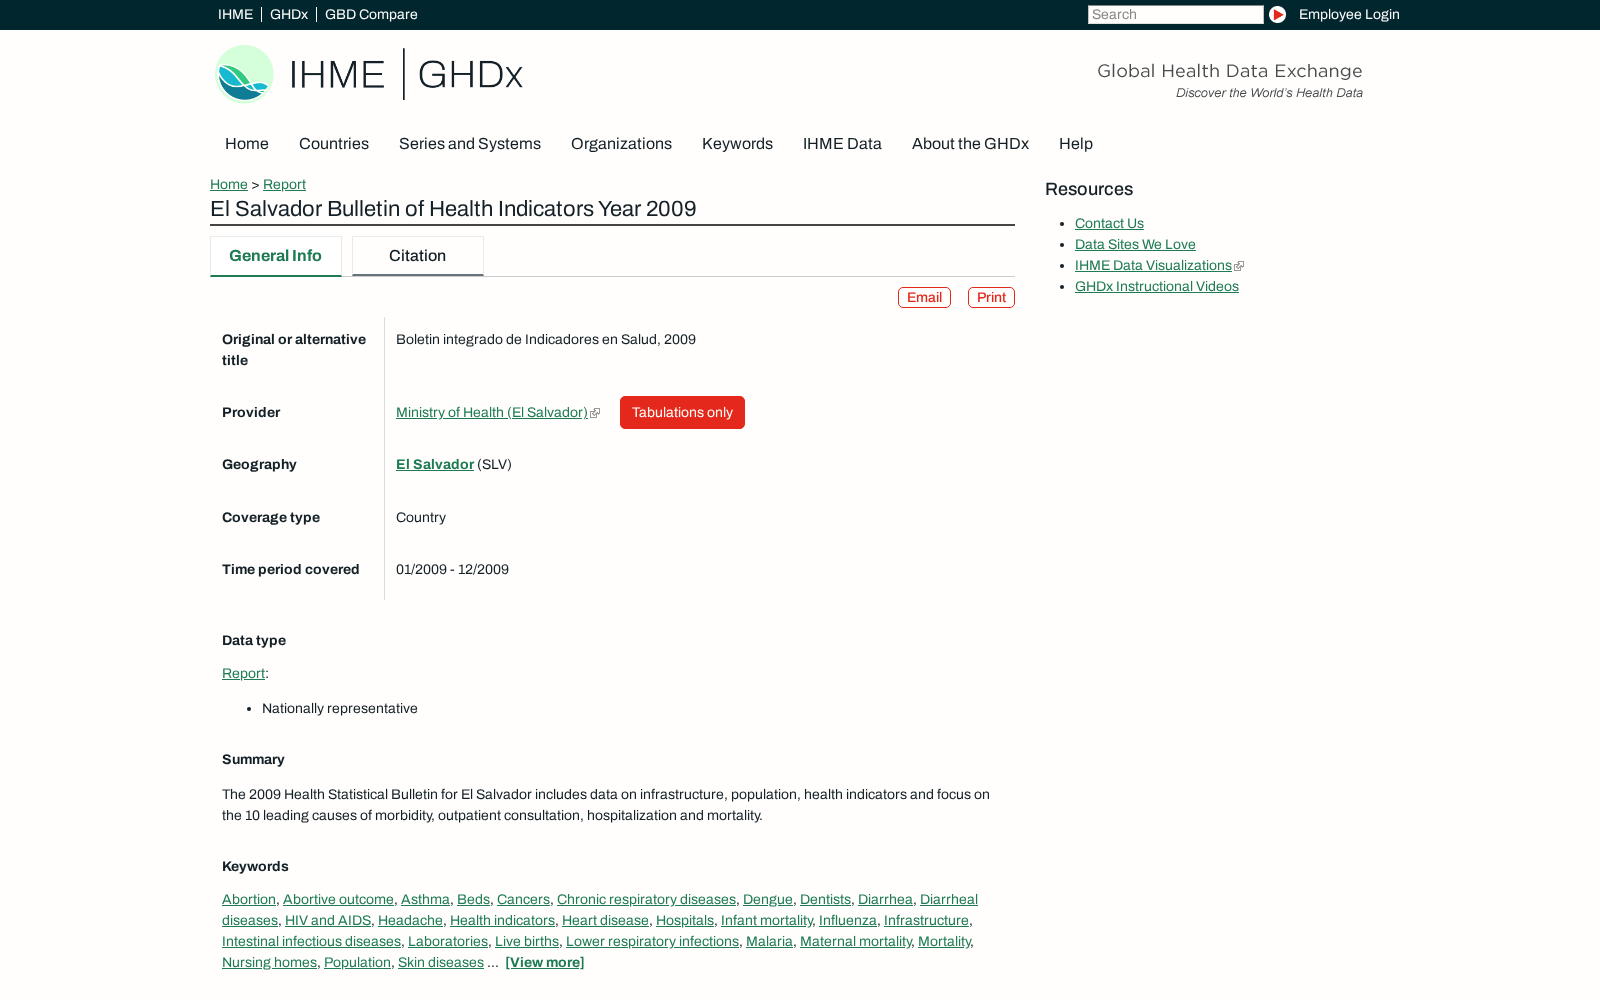This screenshot has width=1600, height=1000.
Task: Go to Home in main navigation
Action: tap(247, 144)
